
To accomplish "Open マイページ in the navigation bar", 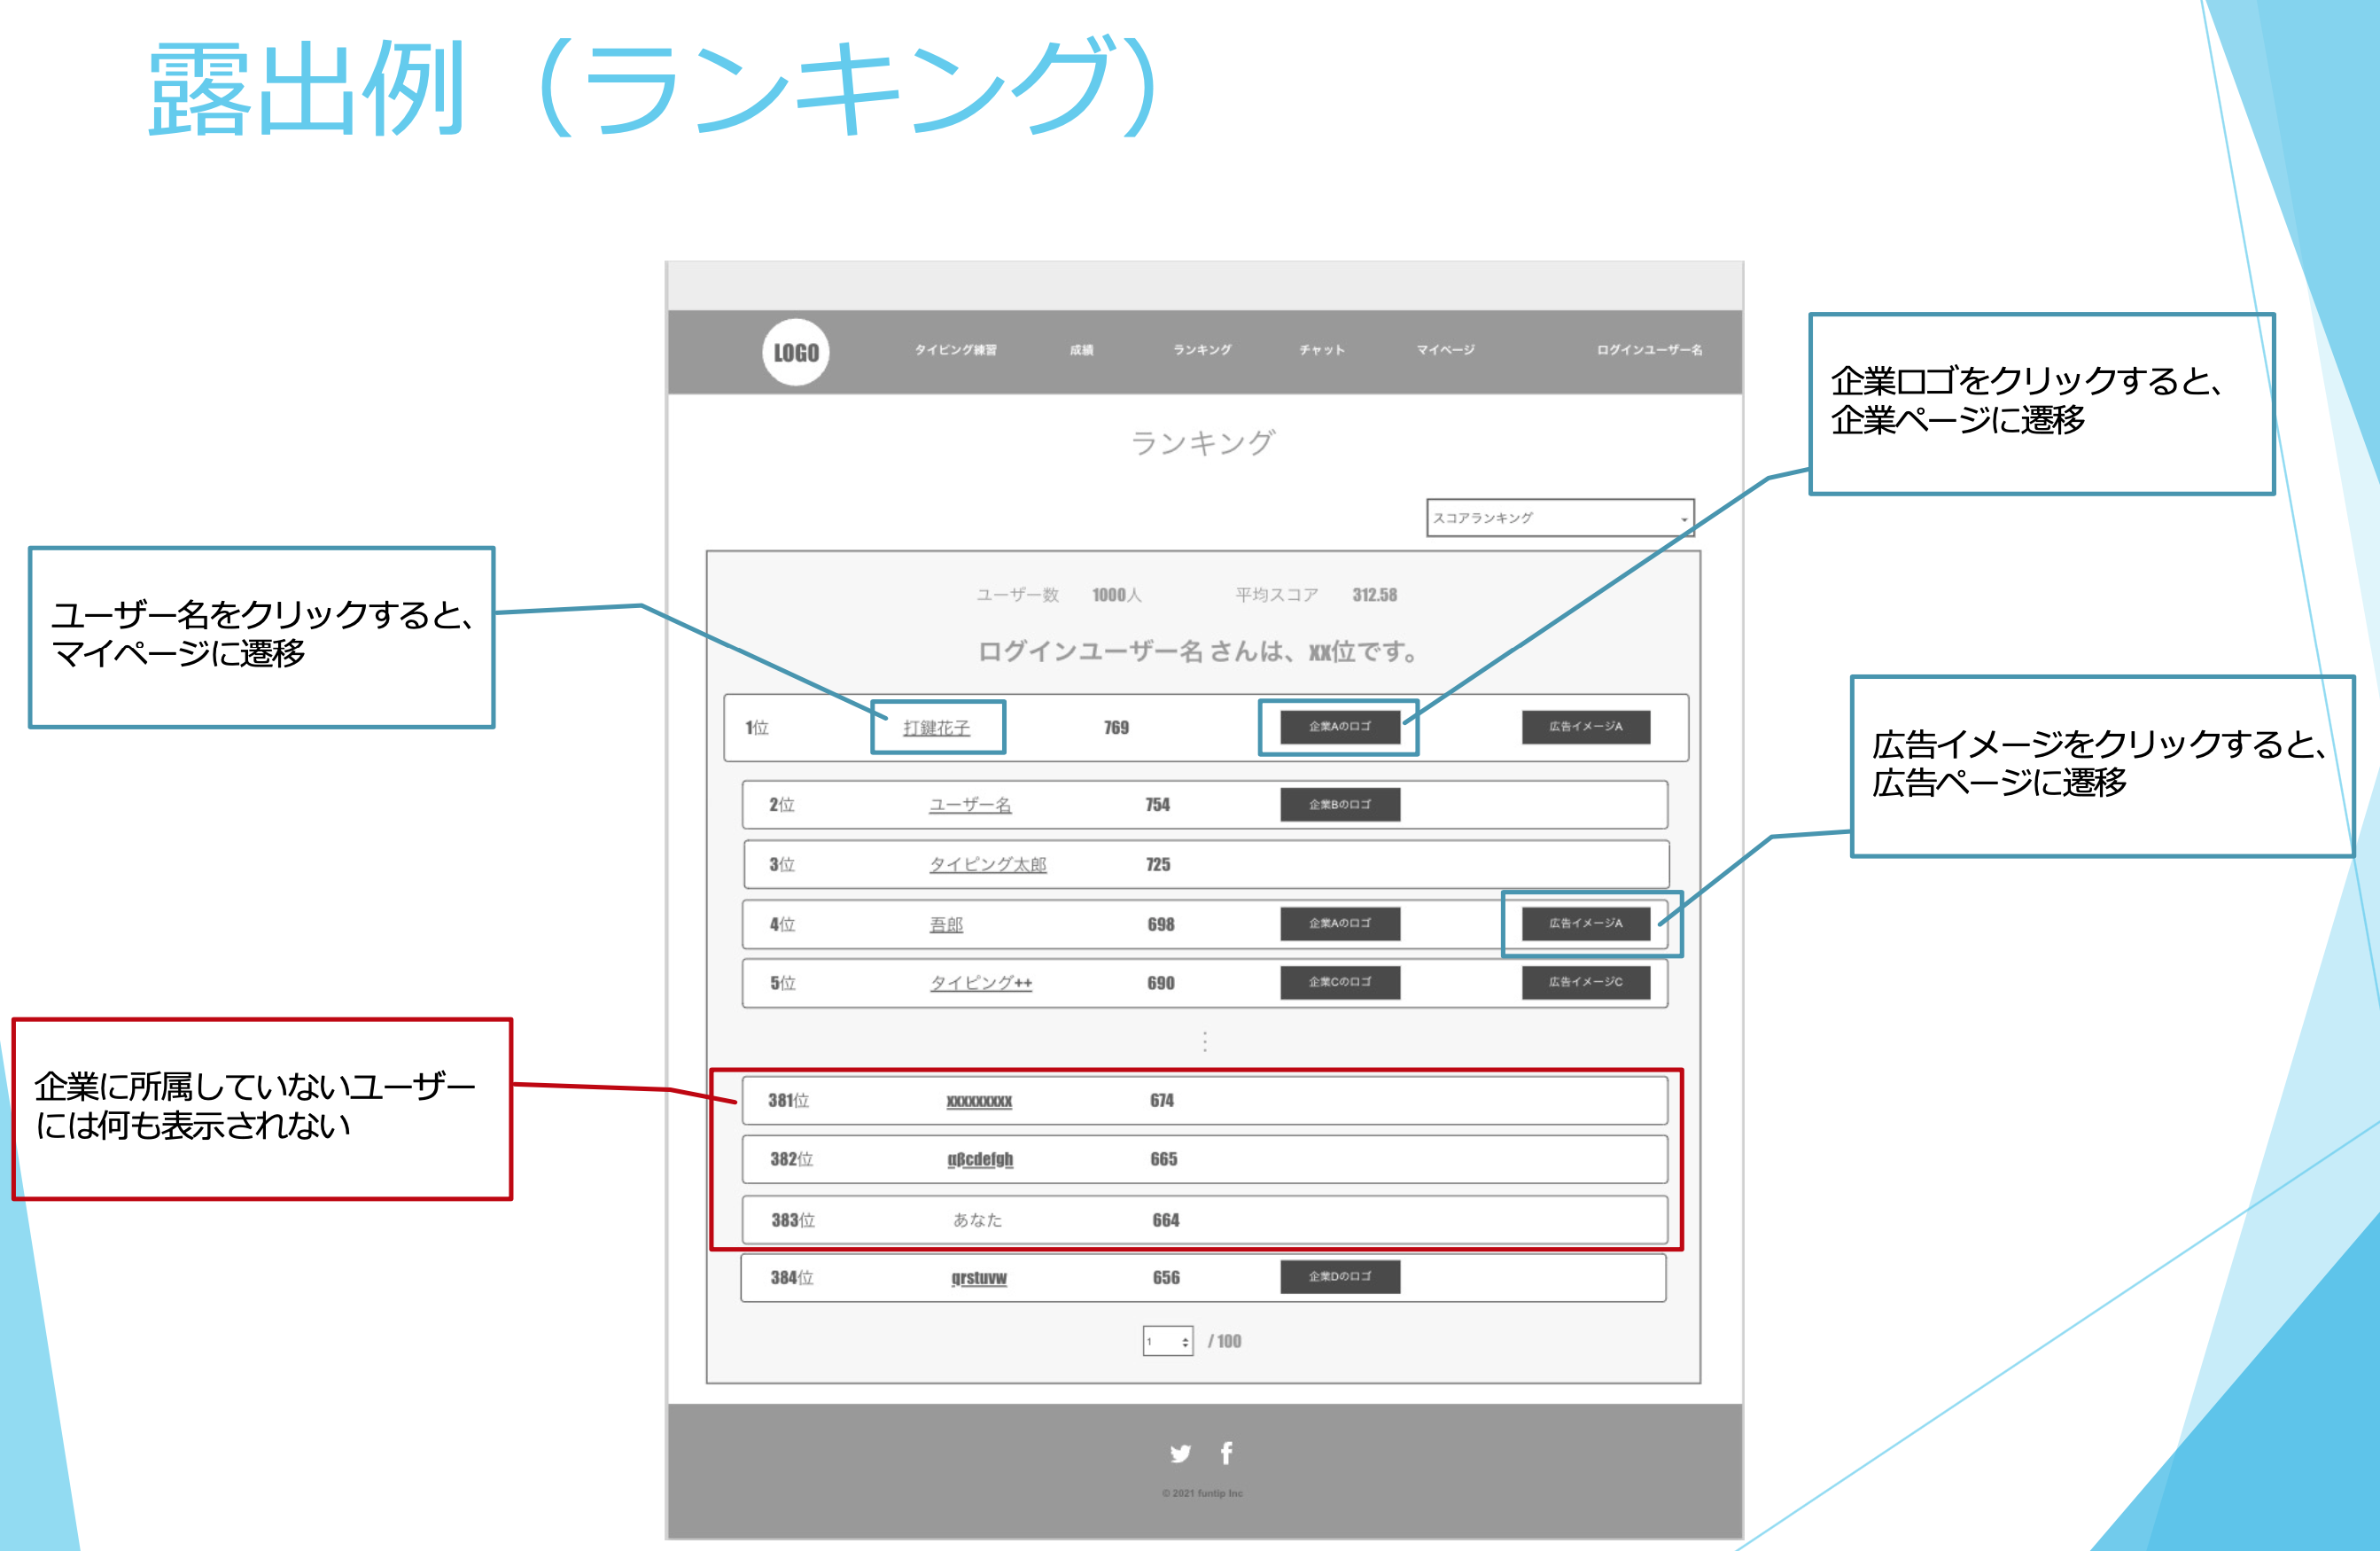I will (x=1445, y=350).
